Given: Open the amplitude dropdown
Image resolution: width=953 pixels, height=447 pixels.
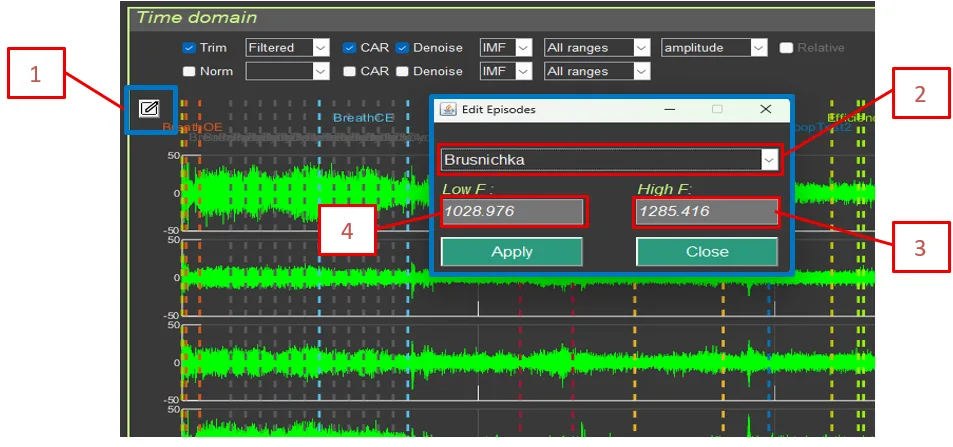Looking at the screenshot, I should (x=713, y=48).
